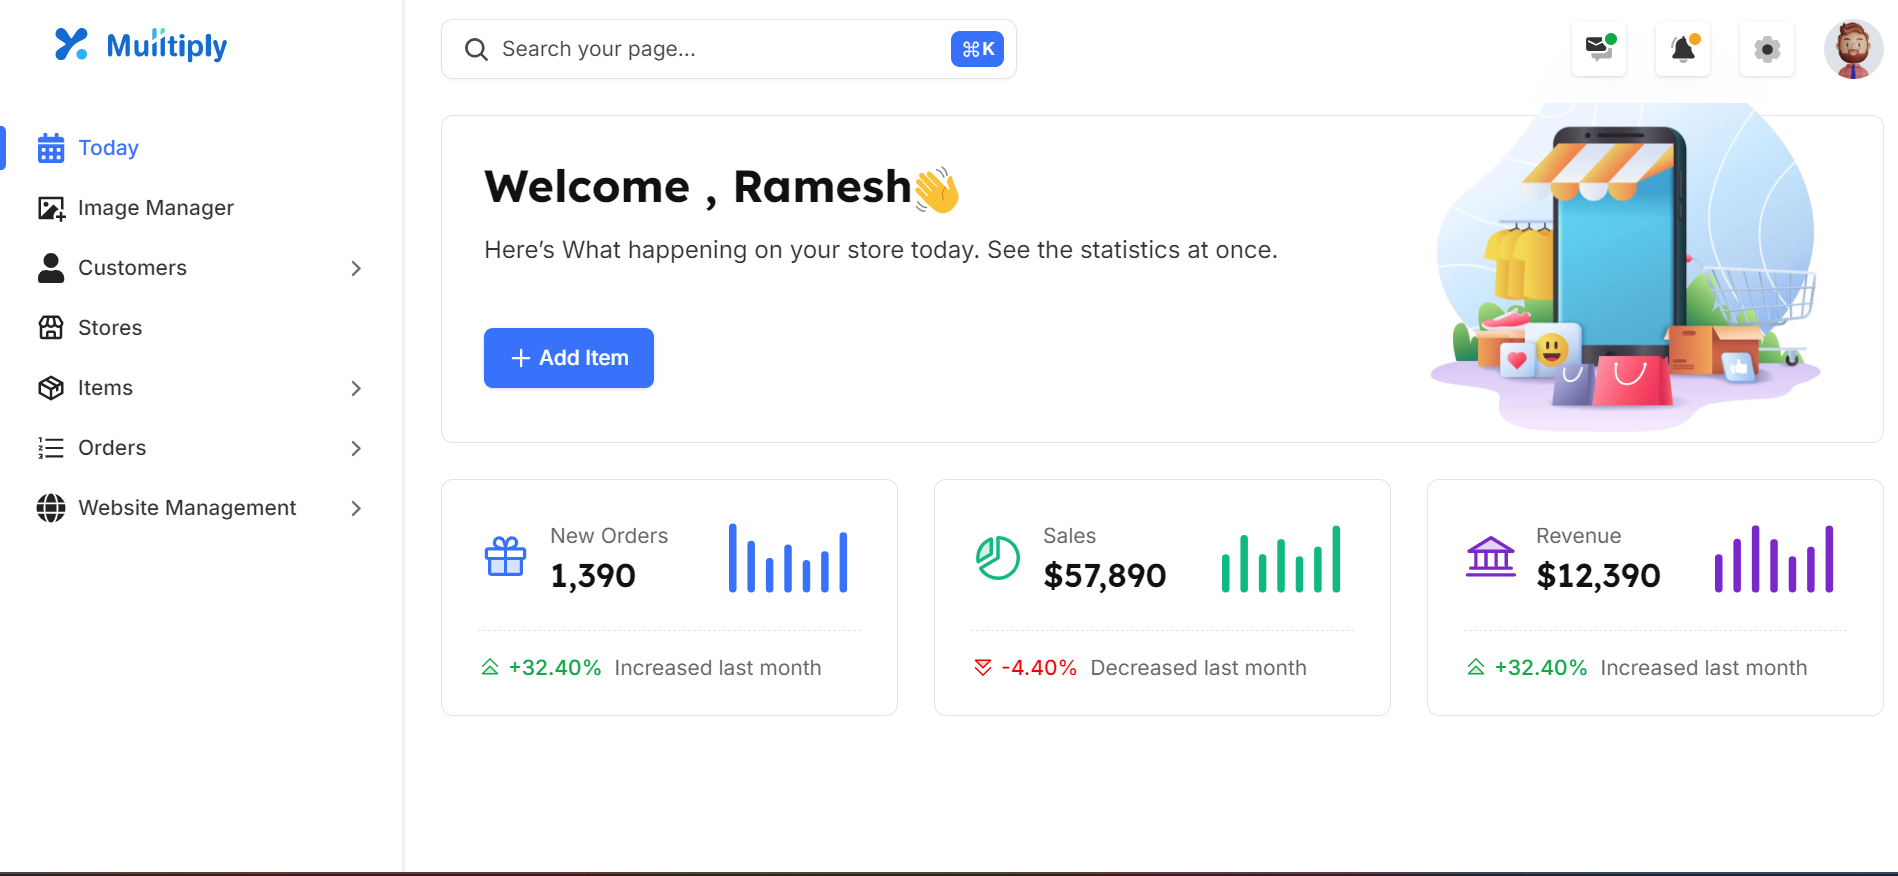1898x876 pixels.
Task: Click the New Orders gift icon
Action: [505, 556]
